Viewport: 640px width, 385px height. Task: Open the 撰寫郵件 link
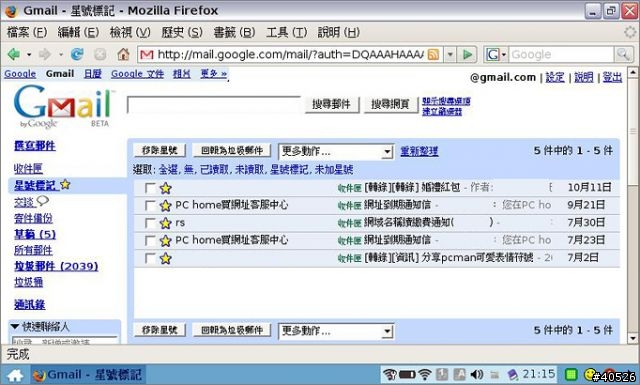click(35, 145)
